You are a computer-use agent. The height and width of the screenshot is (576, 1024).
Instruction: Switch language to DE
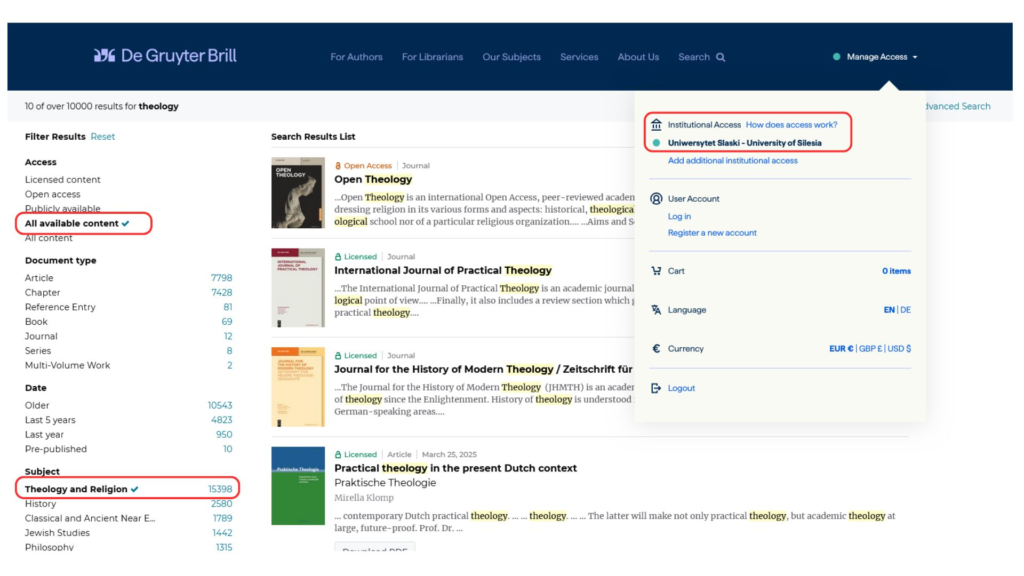point(905,310)
